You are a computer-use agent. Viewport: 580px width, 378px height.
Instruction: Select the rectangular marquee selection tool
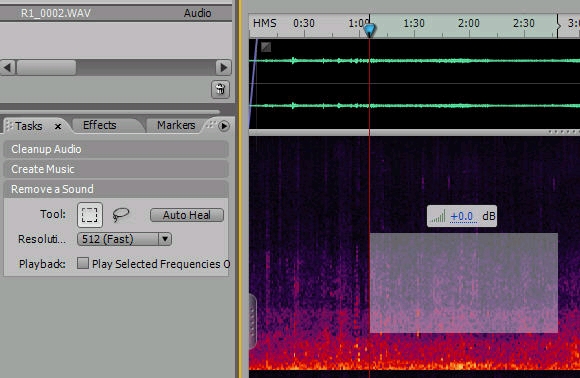90,215
